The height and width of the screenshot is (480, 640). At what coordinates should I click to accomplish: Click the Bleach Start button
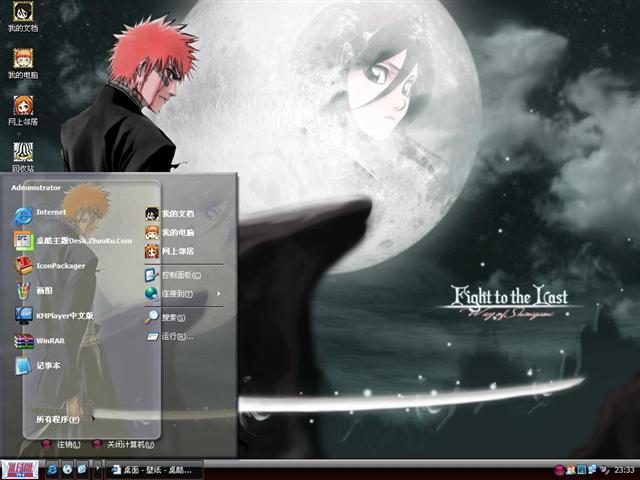[20, 469]
